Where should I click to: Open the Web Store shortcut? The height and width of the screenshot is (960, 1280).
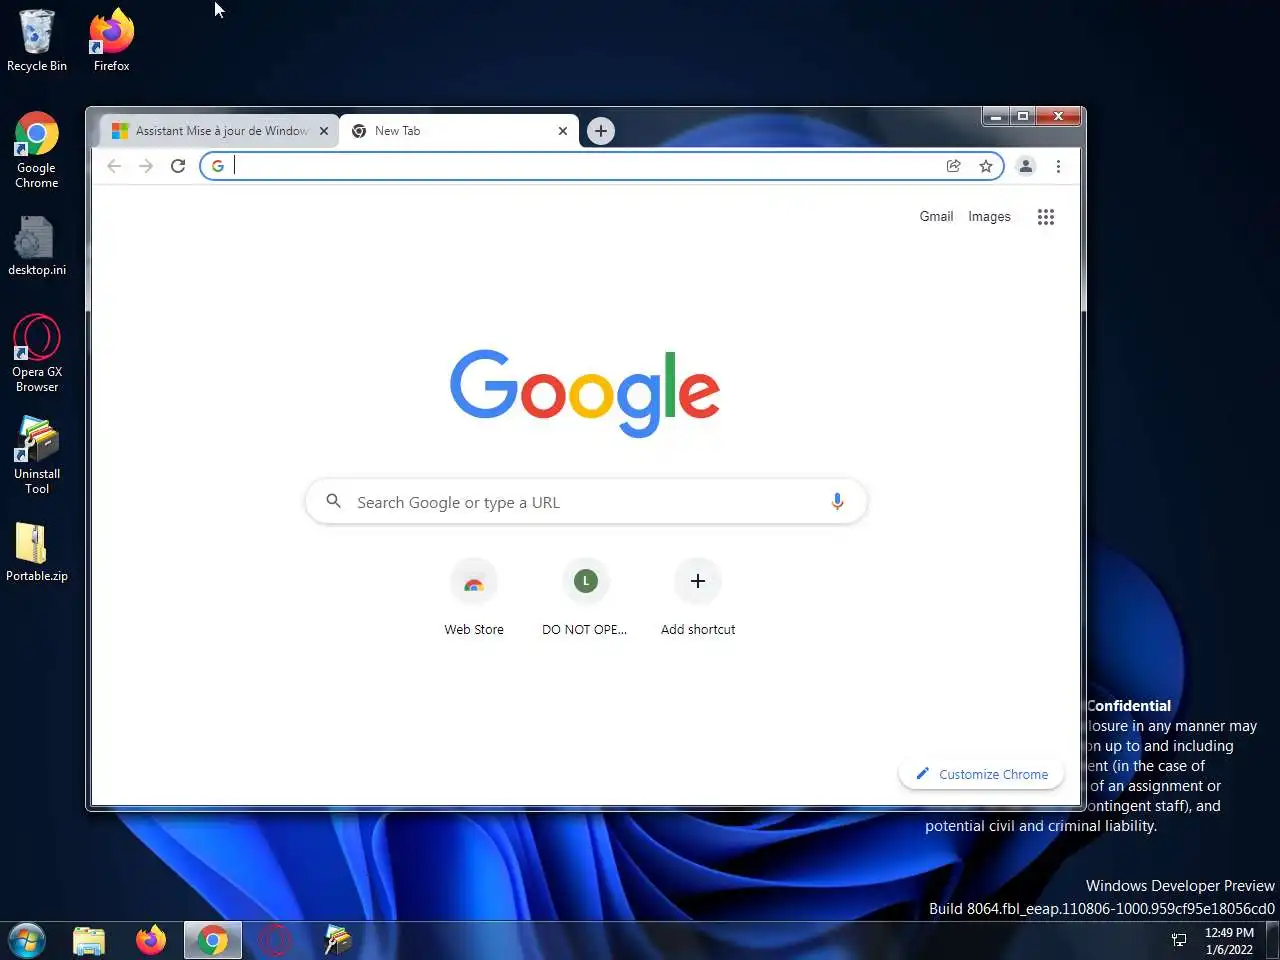474,598
